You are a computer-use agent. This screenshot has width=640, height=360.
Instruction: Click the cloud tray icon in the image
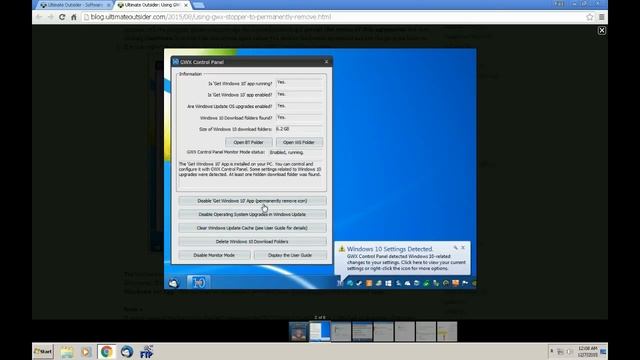(x=407, y=283)
